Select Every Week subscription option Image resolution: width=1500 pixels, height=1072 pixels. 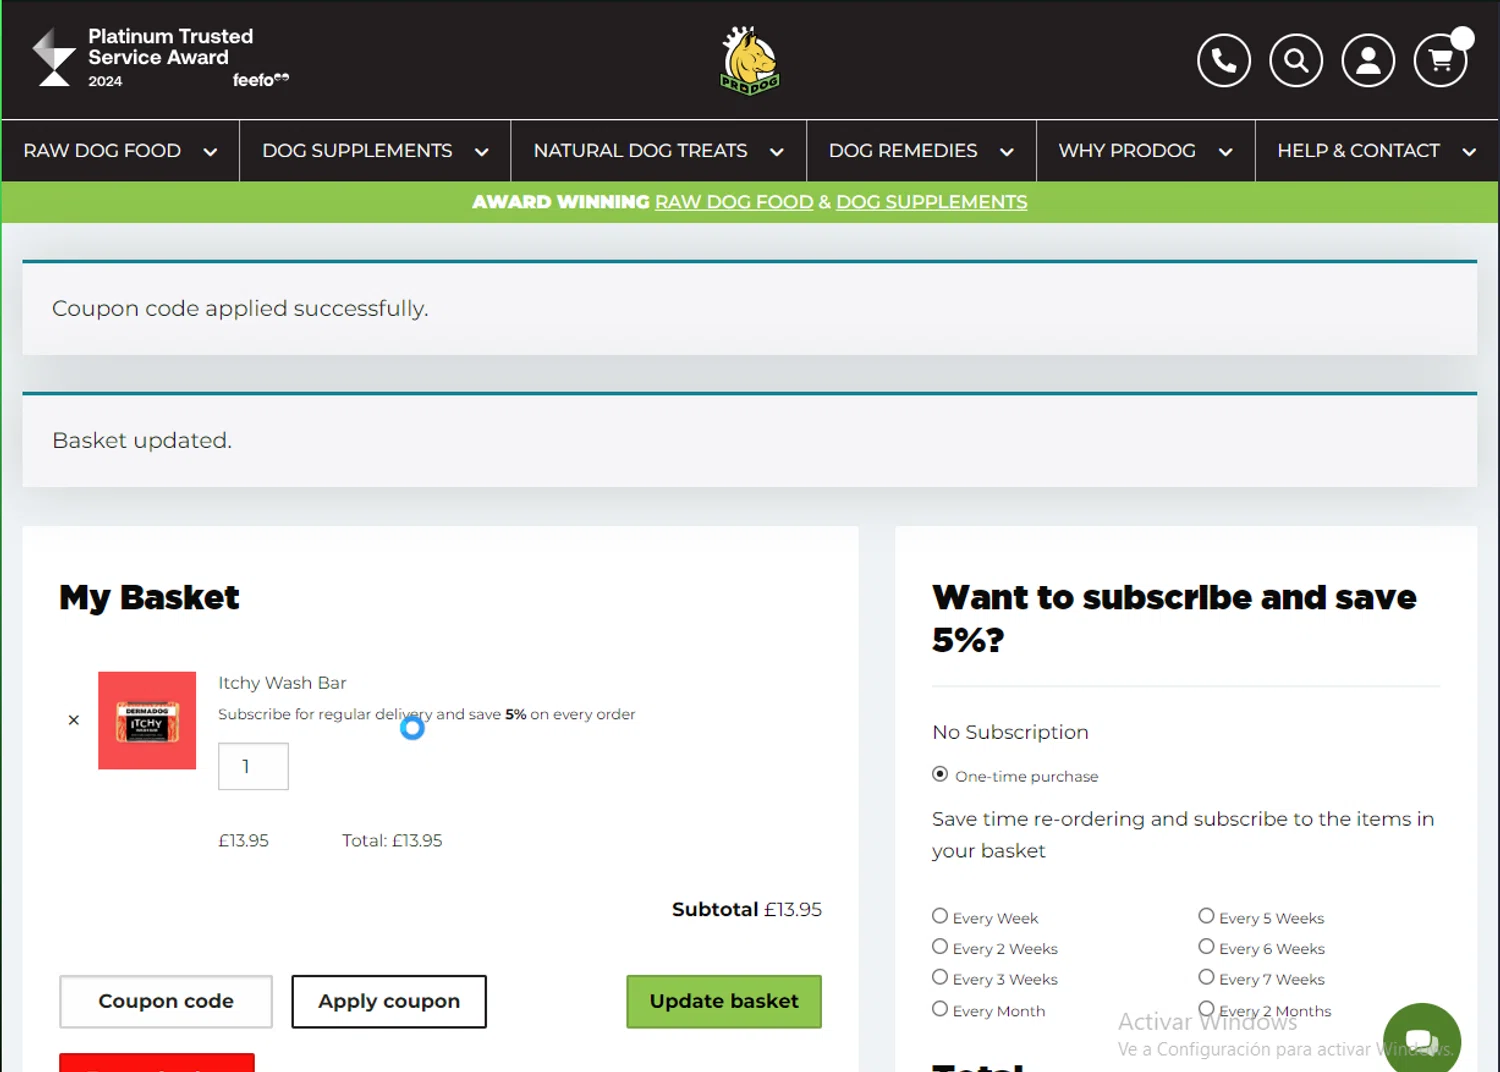pyautogui.click(x=940, y=916)
